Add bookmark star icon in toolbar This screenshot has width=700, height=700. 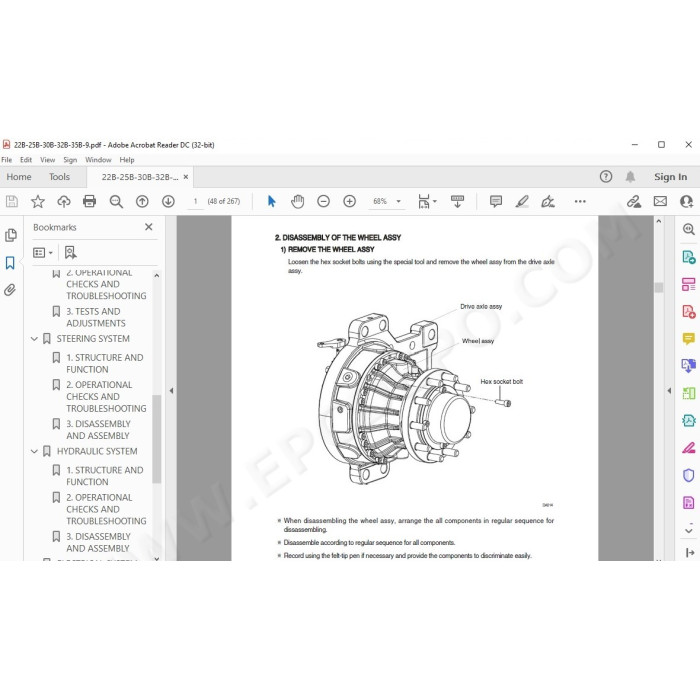click(38, 201)
